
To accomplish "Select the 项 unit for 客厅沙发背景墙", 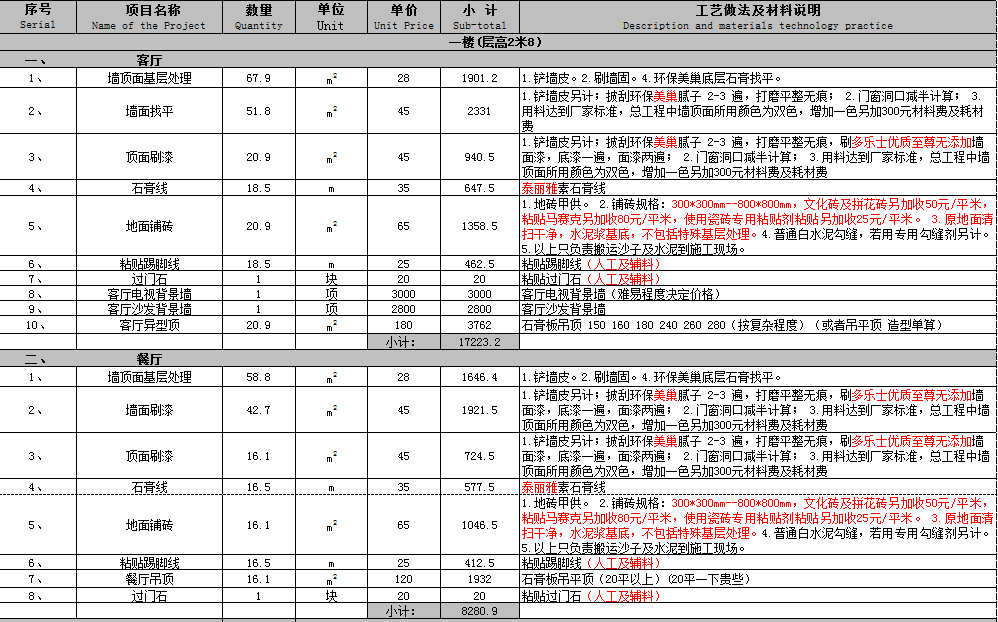I will click(331, 309).
